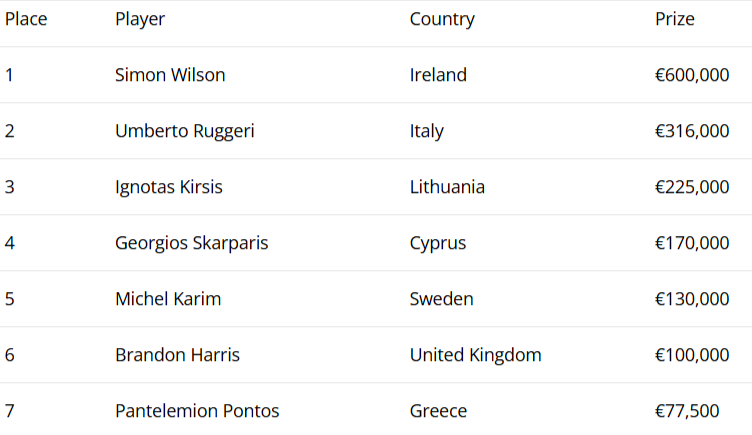This screenshot has width=752, height=435.
Task: Select player name Umberto Ruggeri
Action: (184, 131)
